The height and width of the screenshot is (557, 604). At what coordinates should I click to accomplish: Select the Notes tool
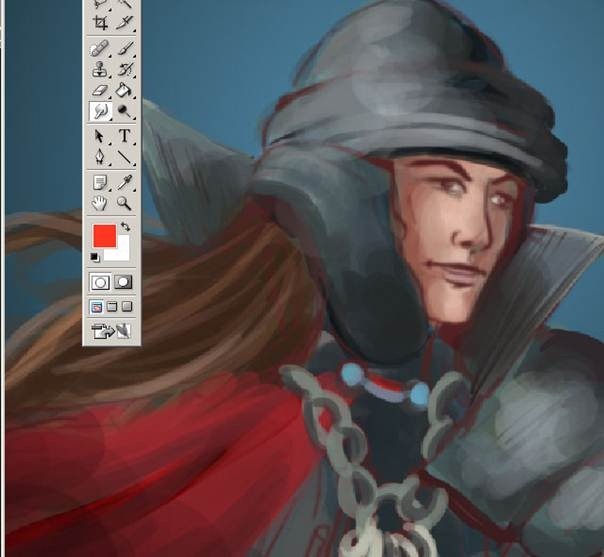tap(100, 182)
